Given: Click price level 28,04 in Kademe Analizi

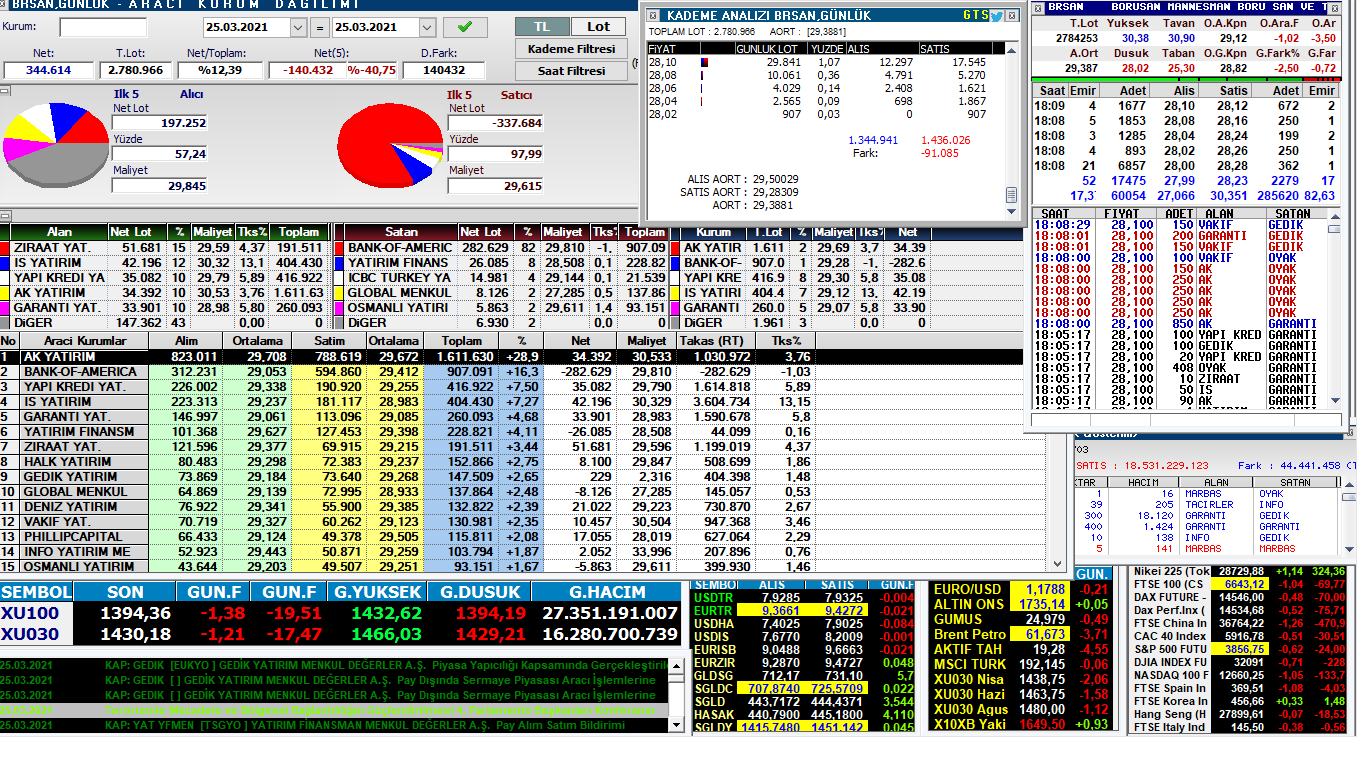Looking at the screenshot, I should (x=662, y=101).
